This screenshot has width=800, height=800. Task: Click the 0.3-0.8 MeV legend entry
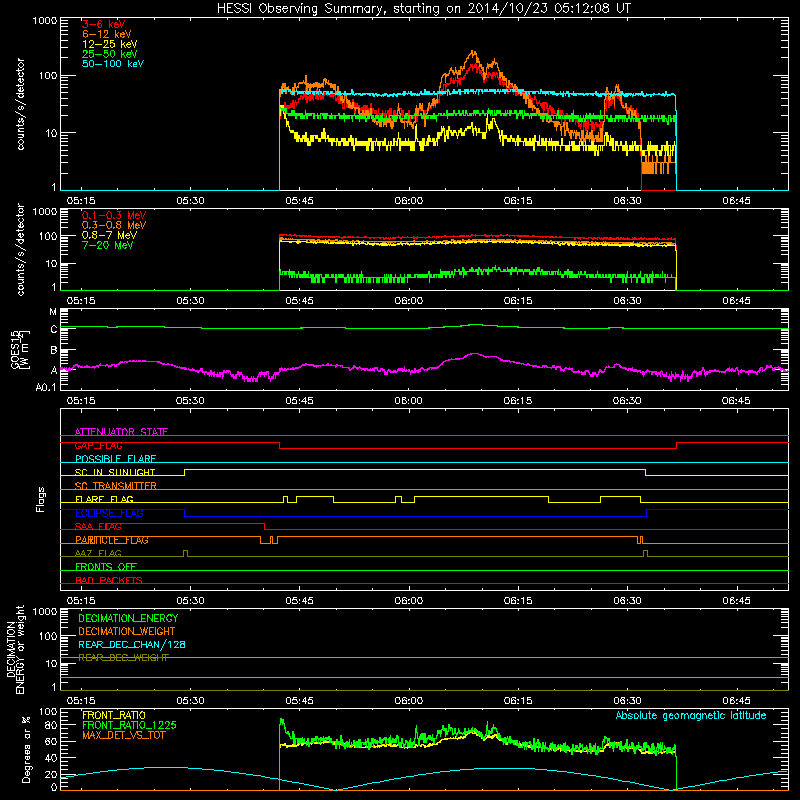[x=114, y=226]
